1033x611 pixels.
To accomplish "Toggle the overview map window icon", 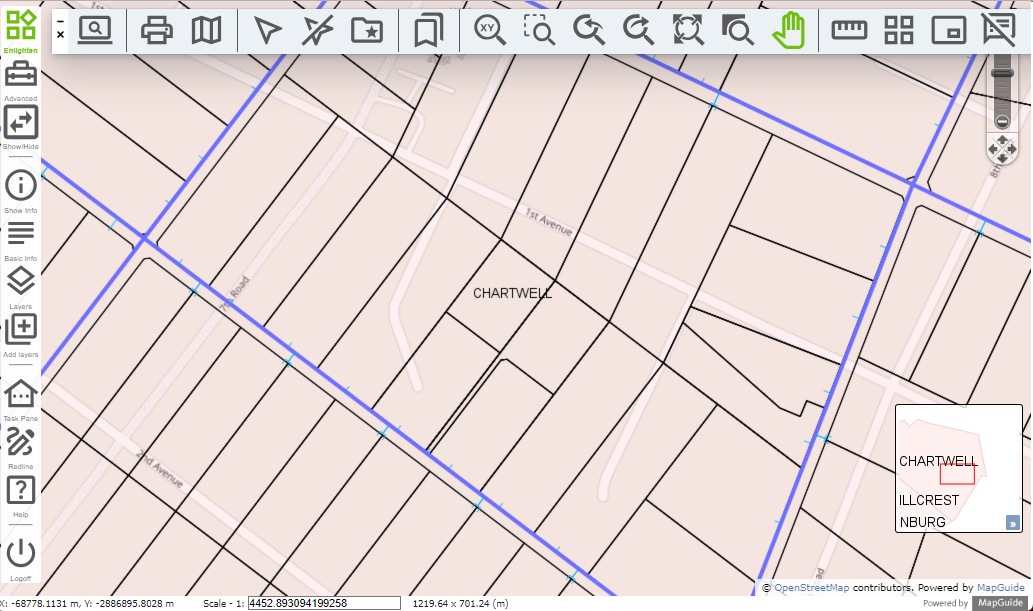I will [x=948, y=31].
